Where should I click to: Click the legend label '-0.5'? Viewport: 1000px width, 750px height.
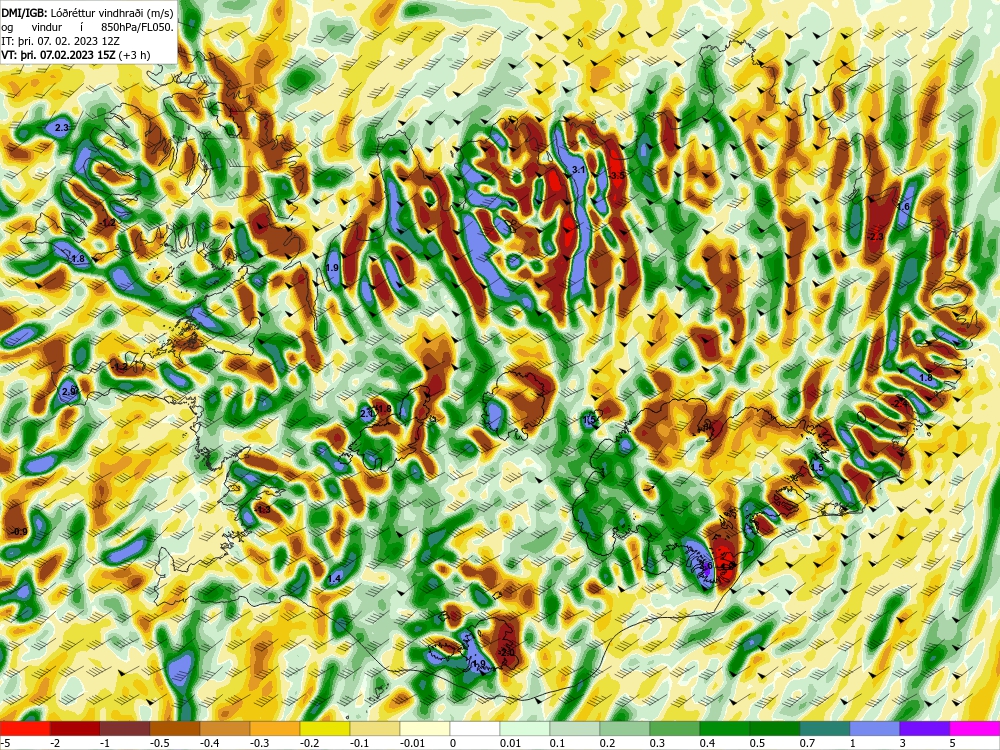click(159, 743)
